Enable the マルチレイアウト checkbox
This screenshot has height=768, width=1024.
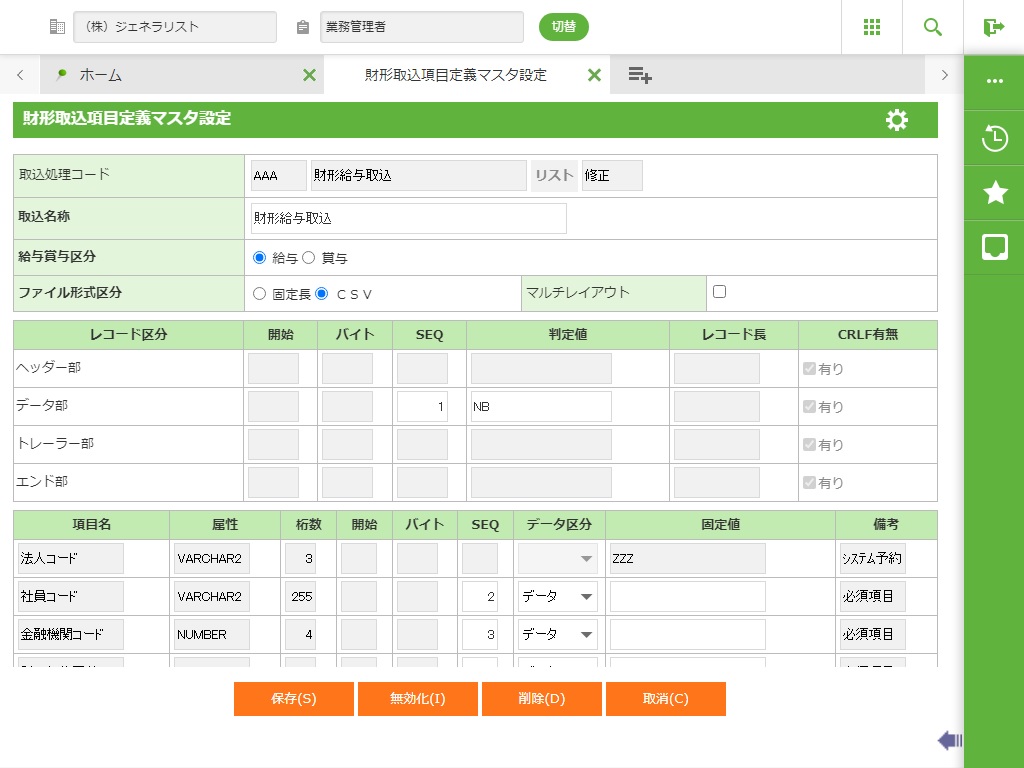pos(719,292)
